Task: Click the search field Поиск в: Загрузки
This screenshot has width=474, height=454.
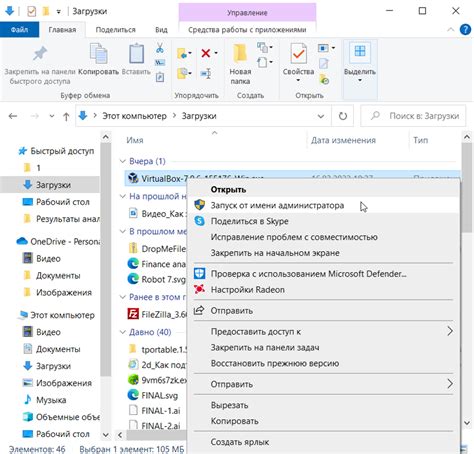Action: click(413, 116)
